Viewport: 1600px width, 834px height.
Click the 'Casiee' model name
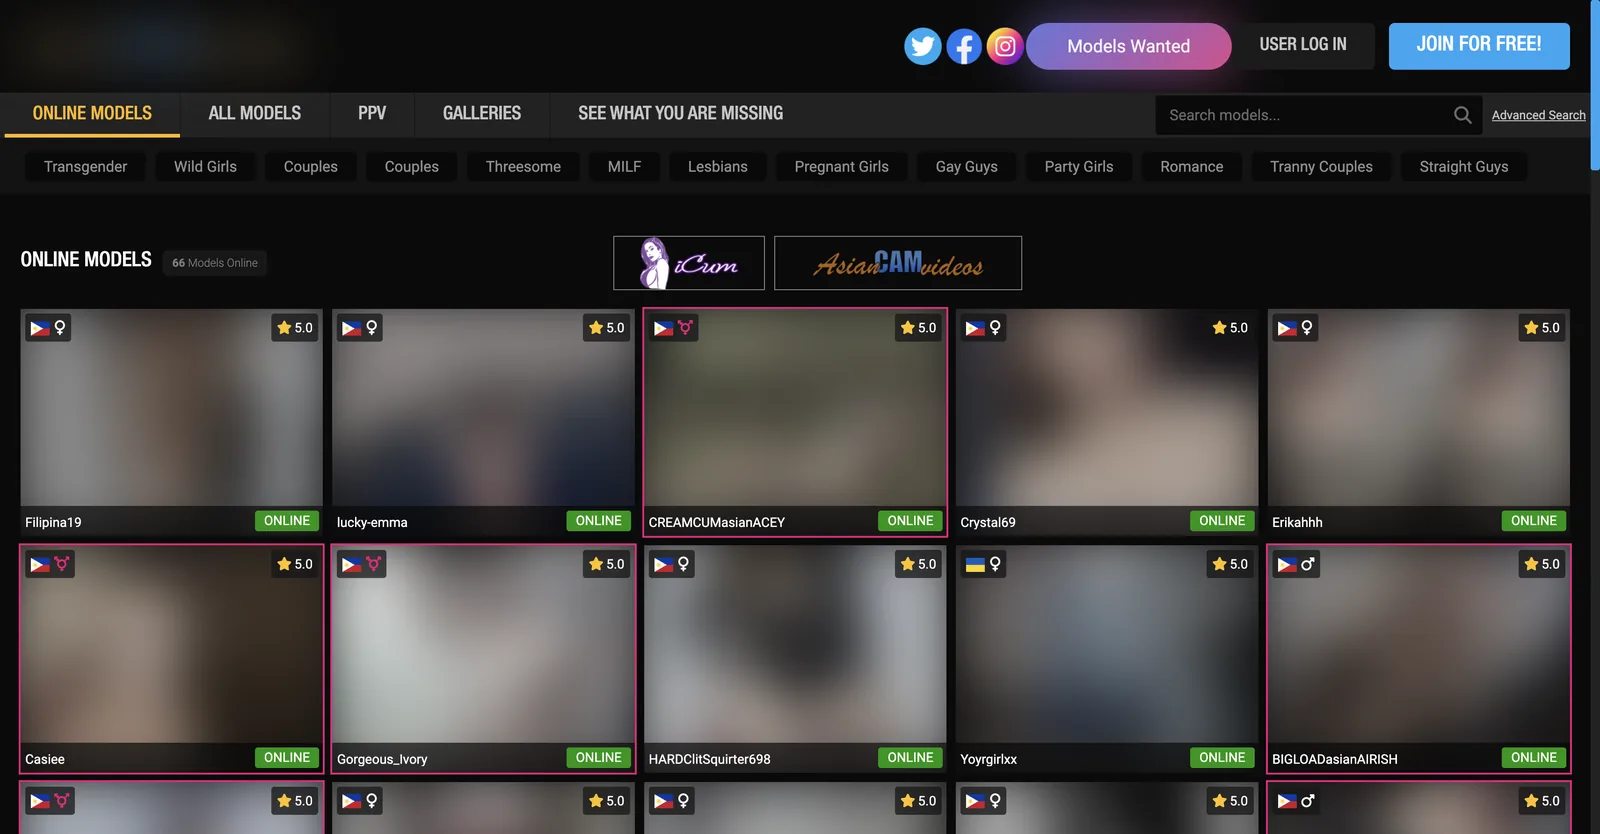point(45,759)
